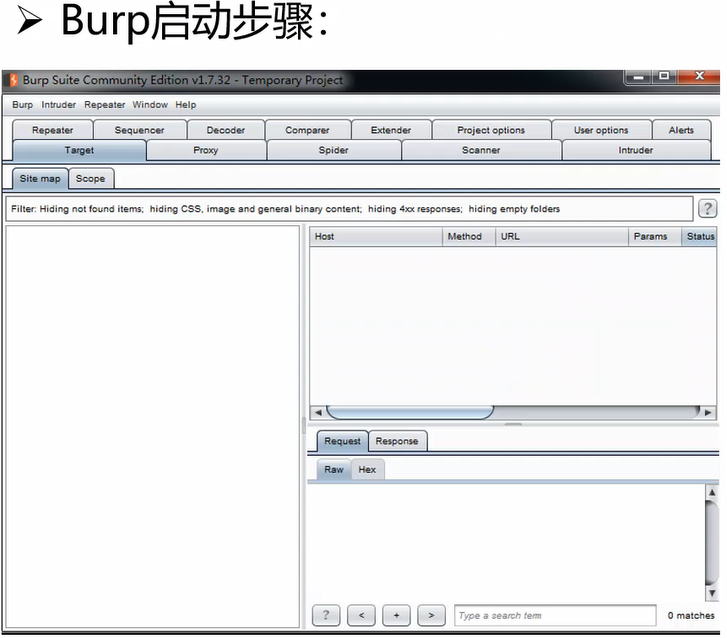Select the Response tab
This screenshot has height=638, width=727.
(397, 441)
